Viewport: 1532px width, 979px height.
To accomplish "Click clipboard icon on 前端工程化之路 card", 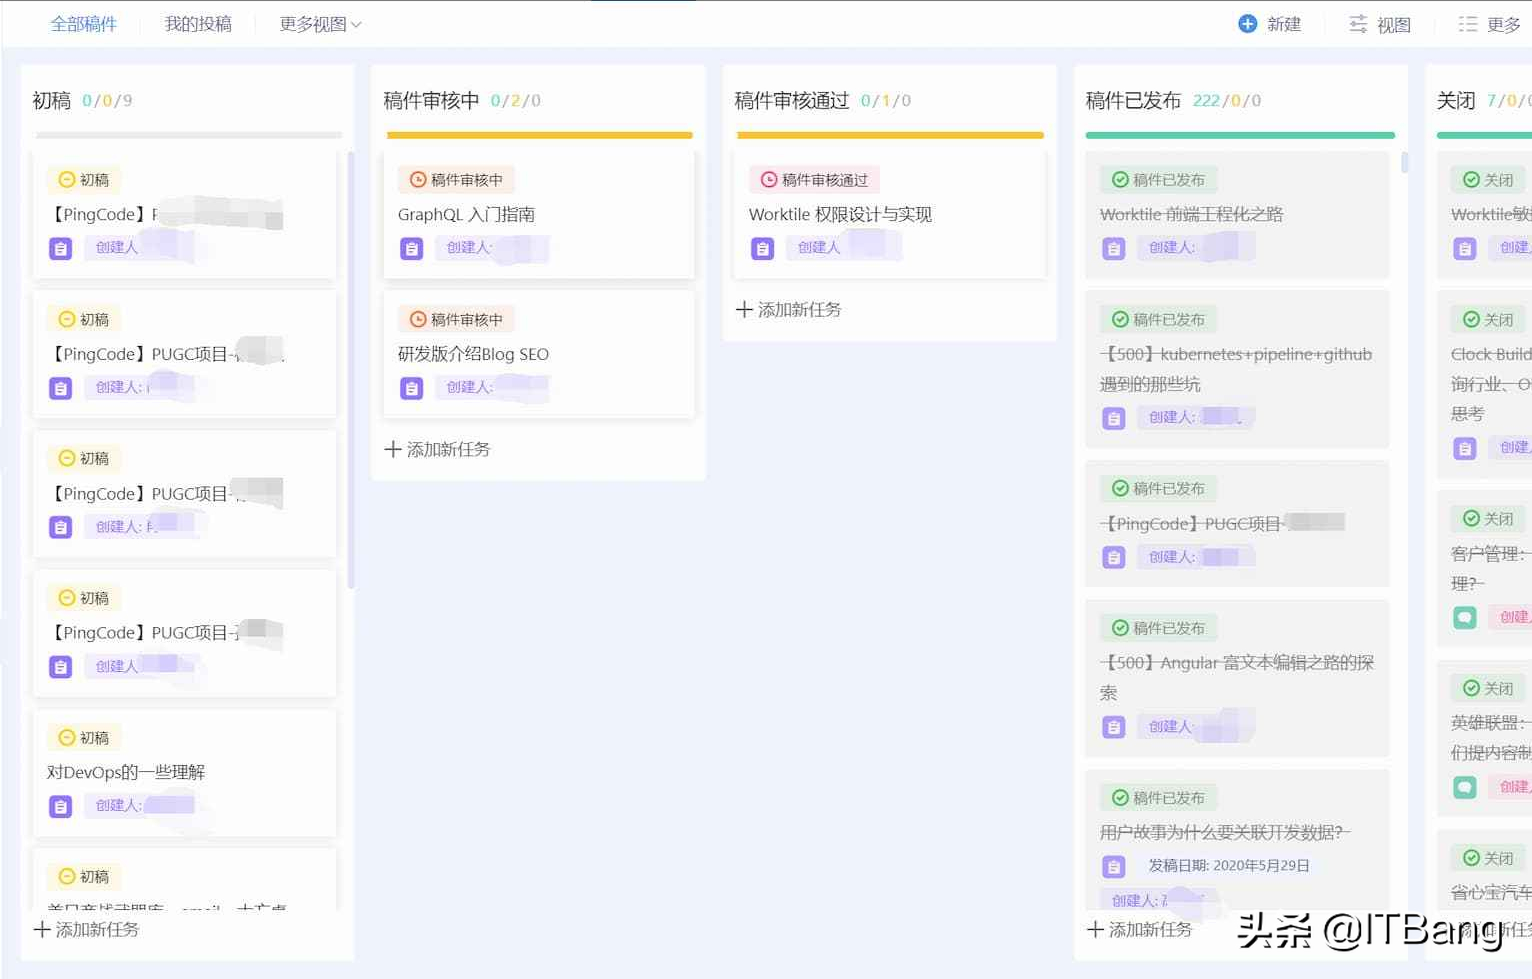I will tap(1114, 249).
